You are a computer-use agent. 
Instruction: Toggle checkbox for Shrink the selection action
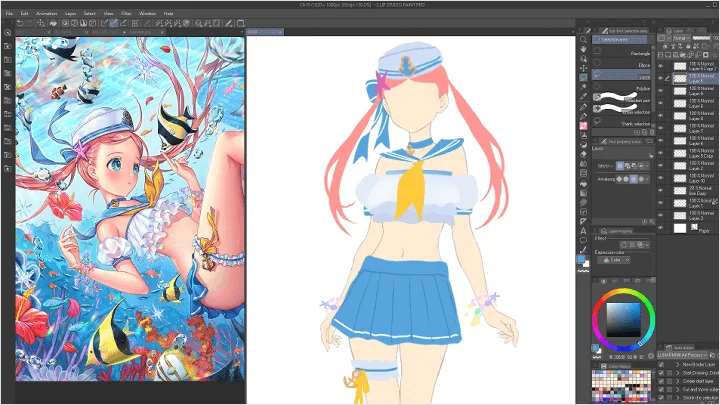click(x=661, y=398)
